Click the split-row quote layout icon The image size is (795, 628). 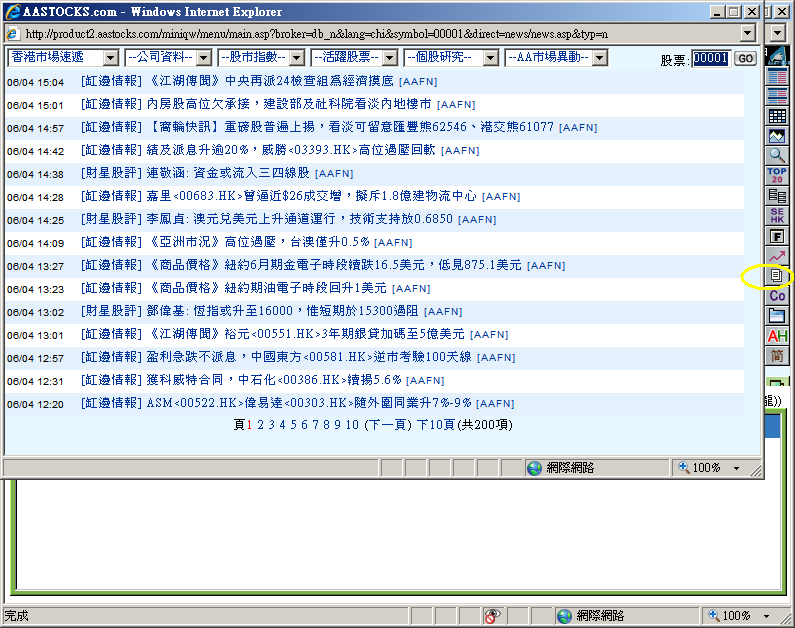tap(777, 96)
